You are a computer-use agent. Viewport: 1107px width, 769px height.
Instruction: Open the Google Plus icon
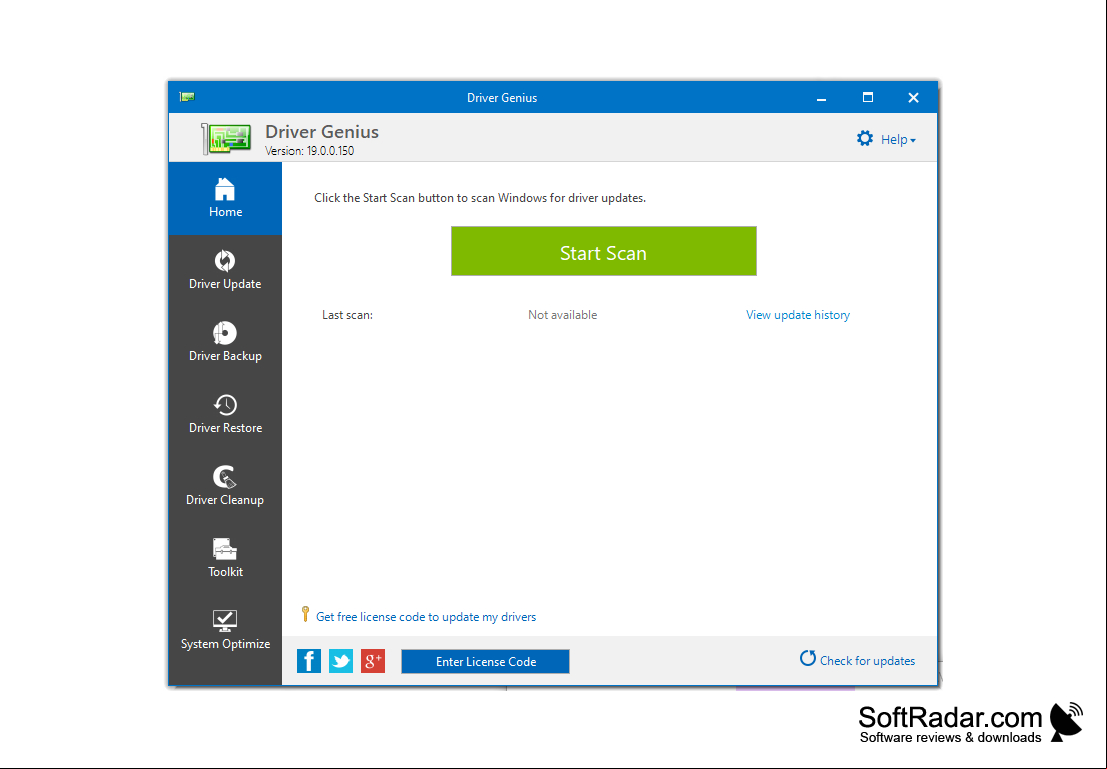tap(373, 661)
